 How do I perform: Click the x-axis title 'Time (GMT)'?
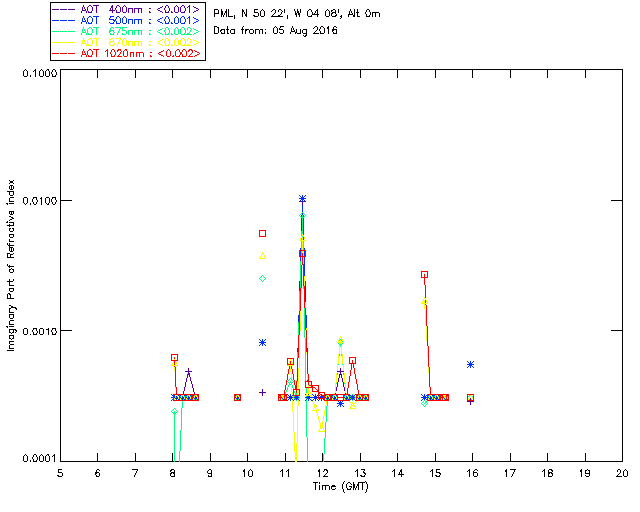point(340,486)
